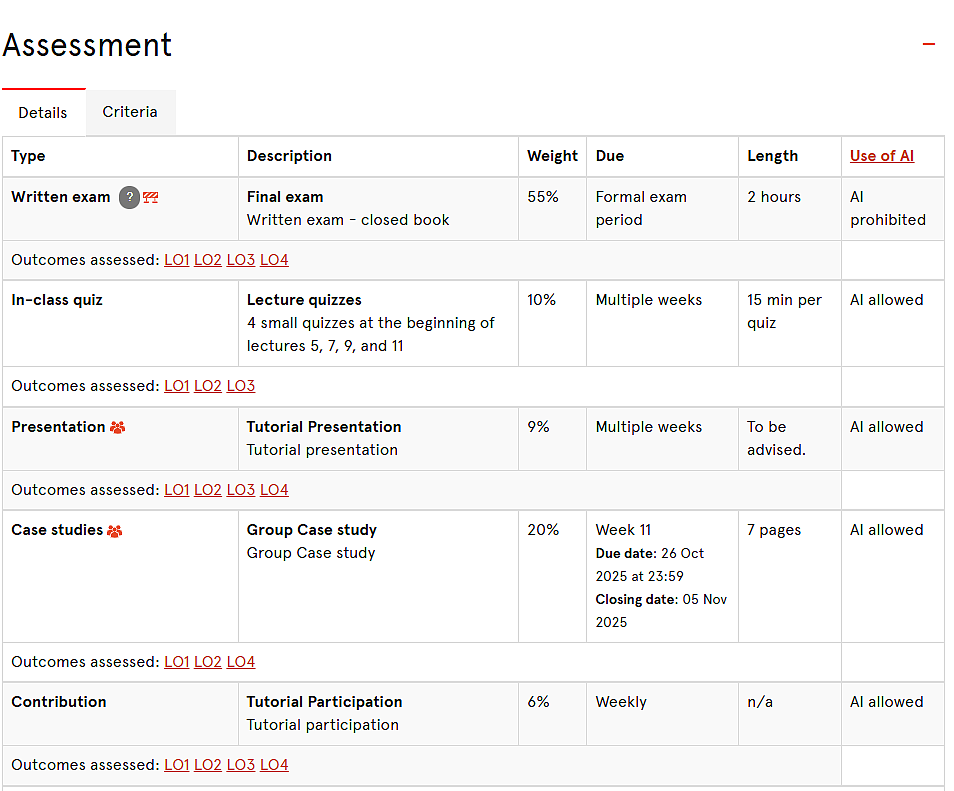The height and width of the screenshot is (791, 954).
Task: Switch to the Details tab
Action: (x=43, y=113)
